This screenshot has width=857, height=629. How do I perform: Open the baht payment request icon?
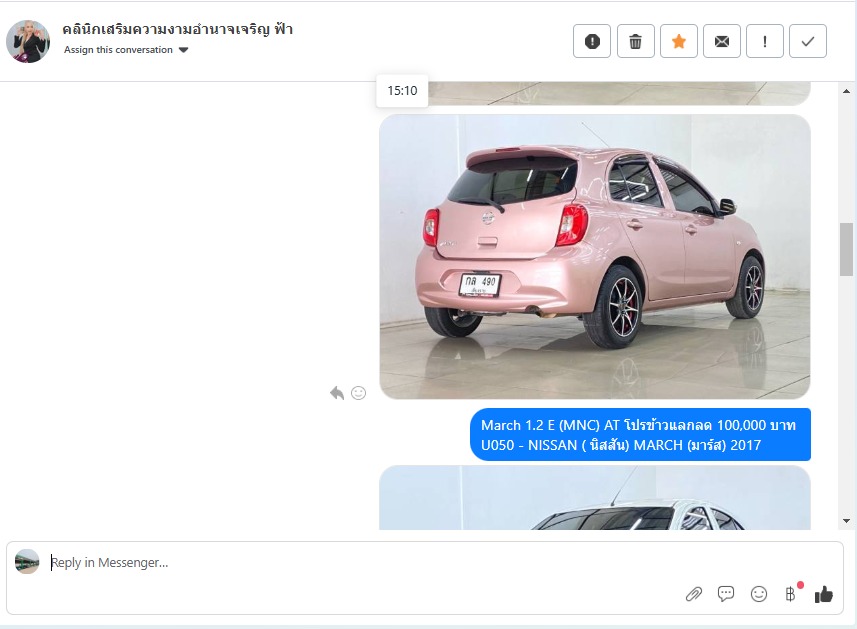[791, 594]
